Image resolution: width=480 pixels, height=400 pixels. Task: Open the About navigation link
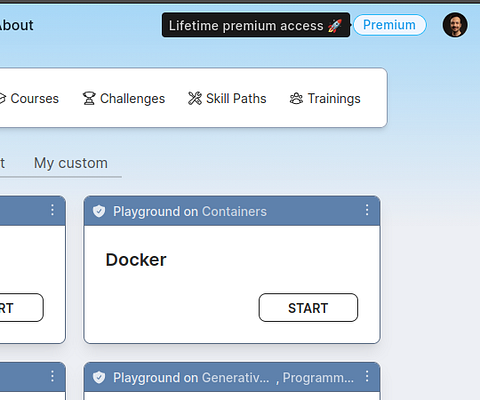click(16, 25)
